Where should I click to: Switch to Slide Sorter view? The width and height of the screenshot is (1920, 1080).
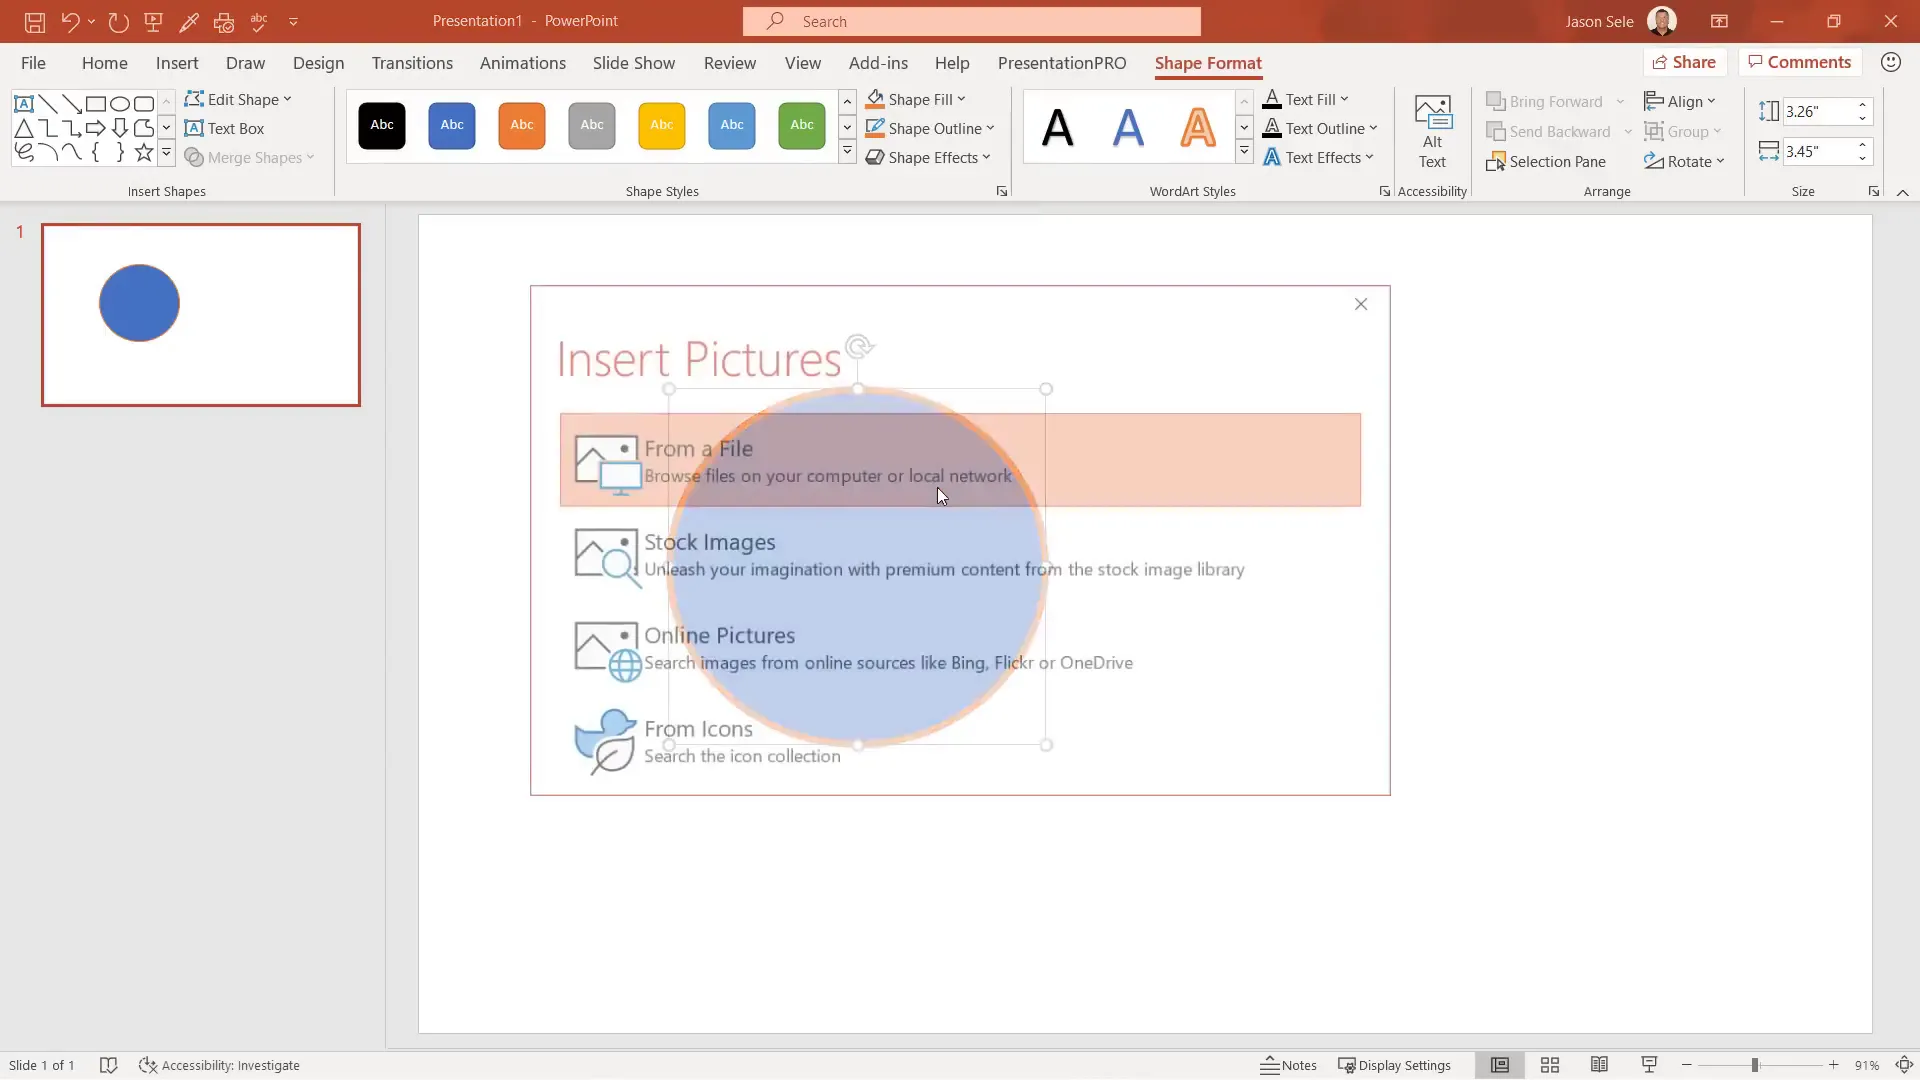[x=1550, y=1065]
